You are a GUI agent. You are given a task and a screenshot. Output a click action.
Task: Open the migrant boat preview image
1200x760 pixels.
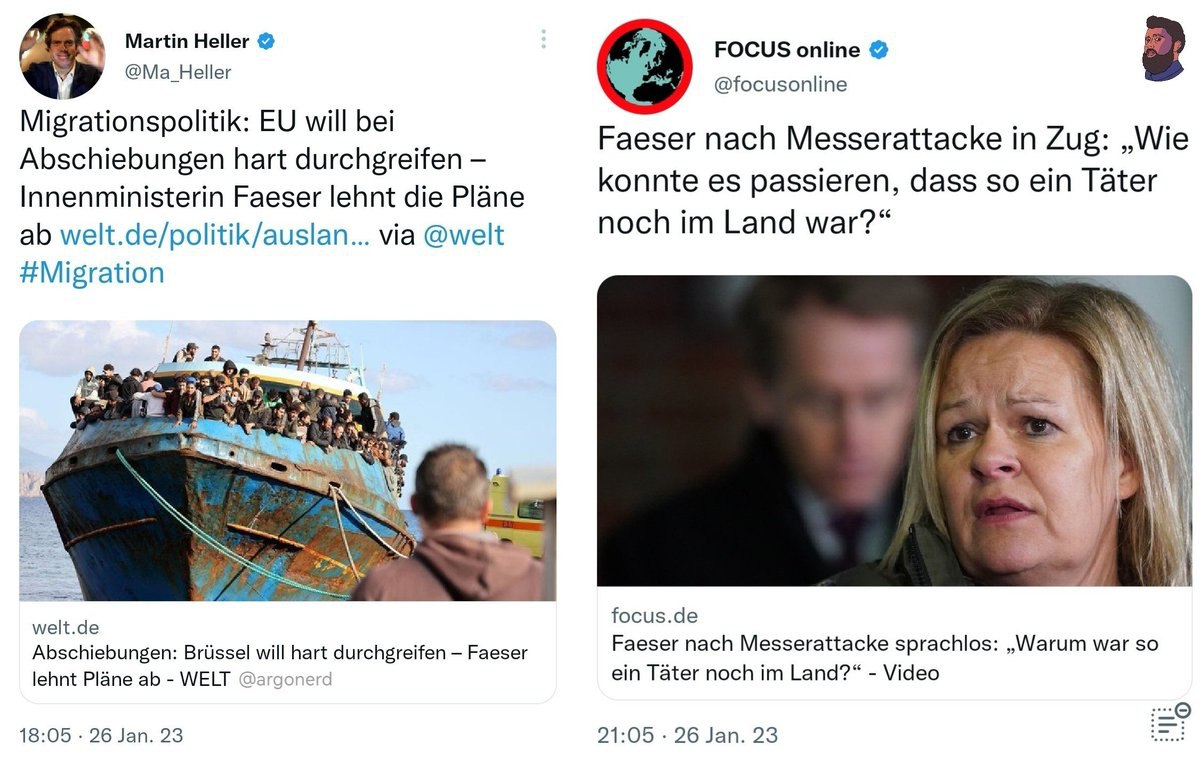tap(288, 460)
